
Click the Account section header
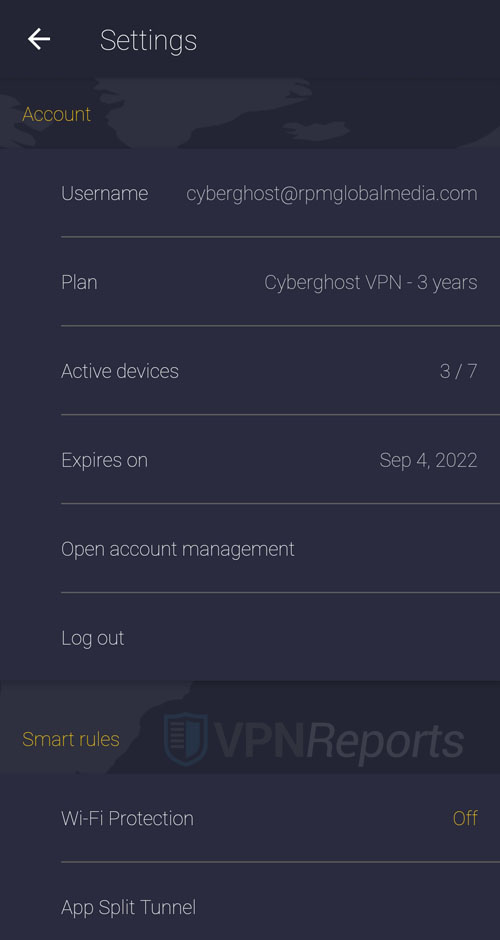click(56, 114)
